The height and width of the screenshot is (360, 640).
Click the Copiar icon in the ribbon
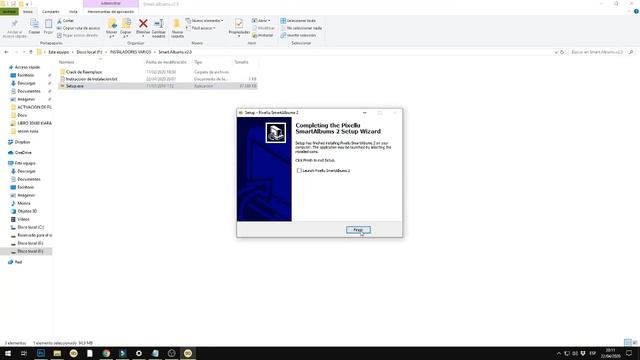tap(34, 27)
